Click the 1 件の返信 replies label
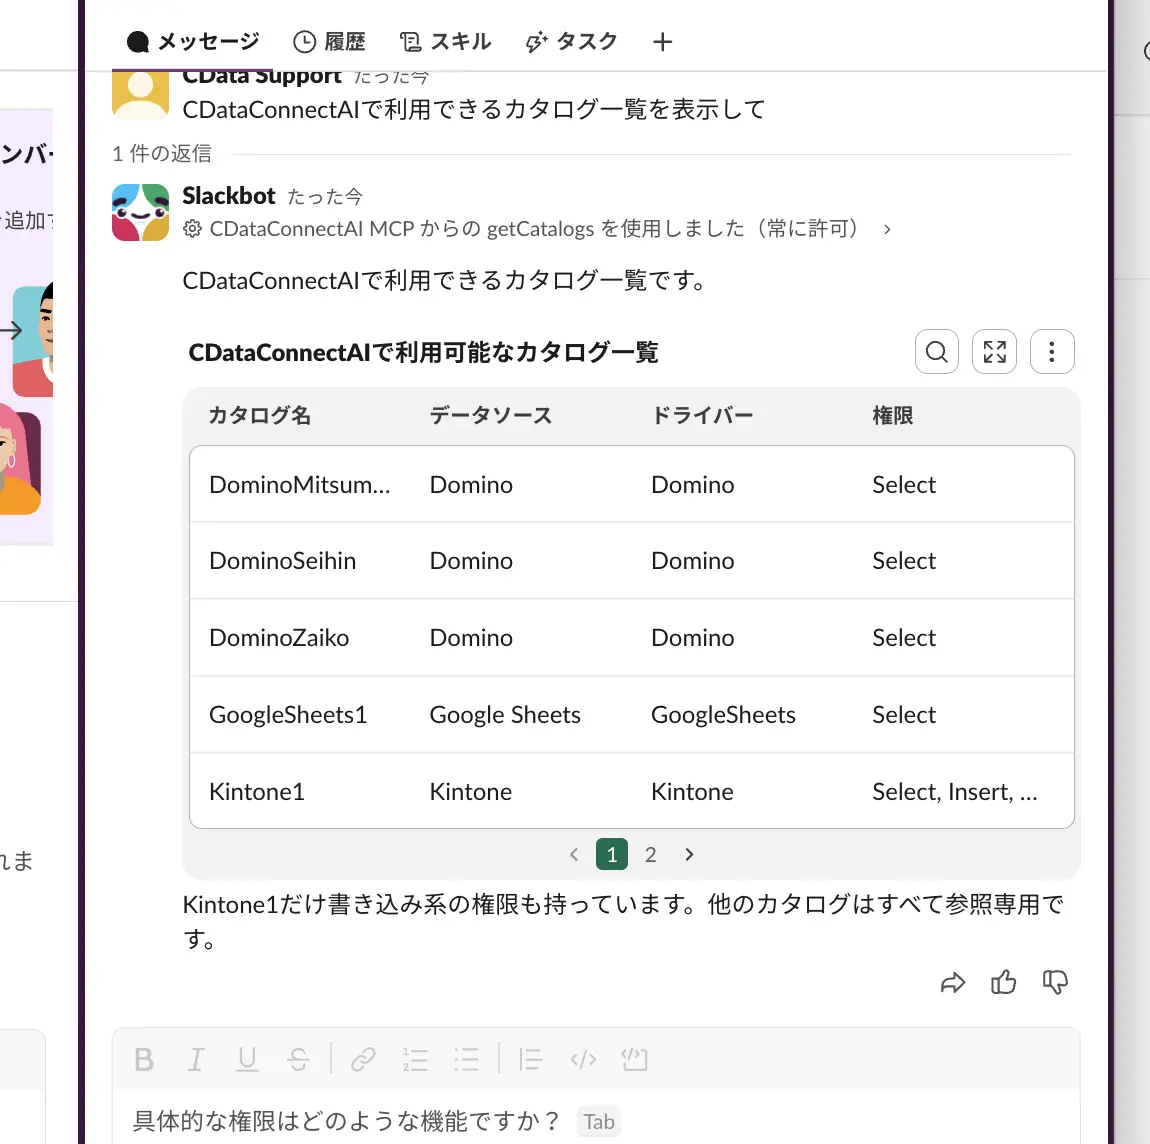The width and height of the screenshot is (1150, 1144). click(161, 153)
